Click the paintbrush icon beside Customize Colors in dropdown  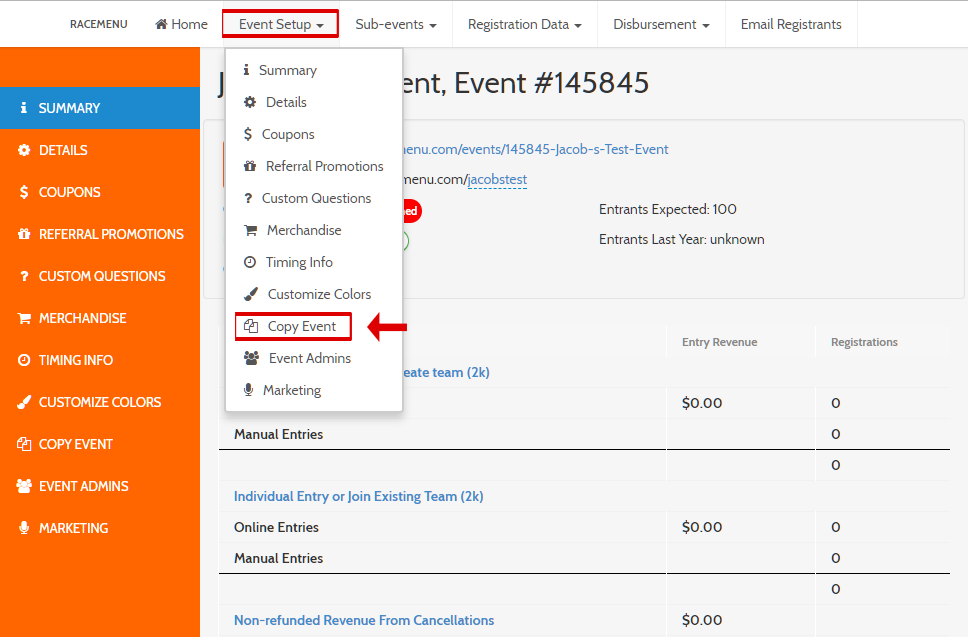(250, 294)
